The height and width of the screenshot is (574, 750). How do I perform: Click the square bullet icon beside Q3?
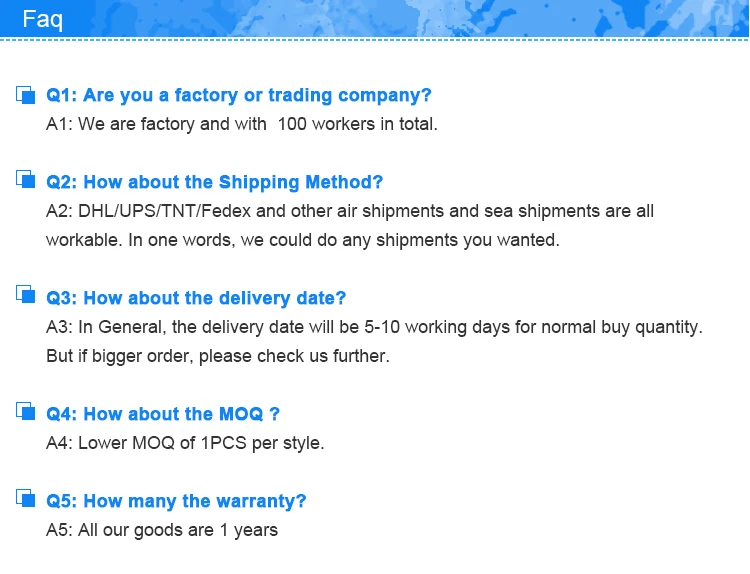[26, 295]
